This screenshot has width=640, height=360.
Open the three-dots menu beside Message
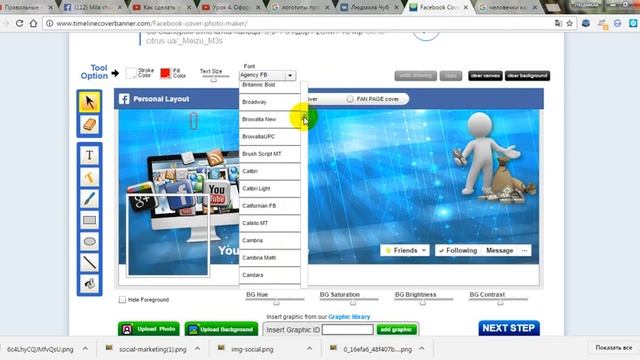[x=524, y=250]
